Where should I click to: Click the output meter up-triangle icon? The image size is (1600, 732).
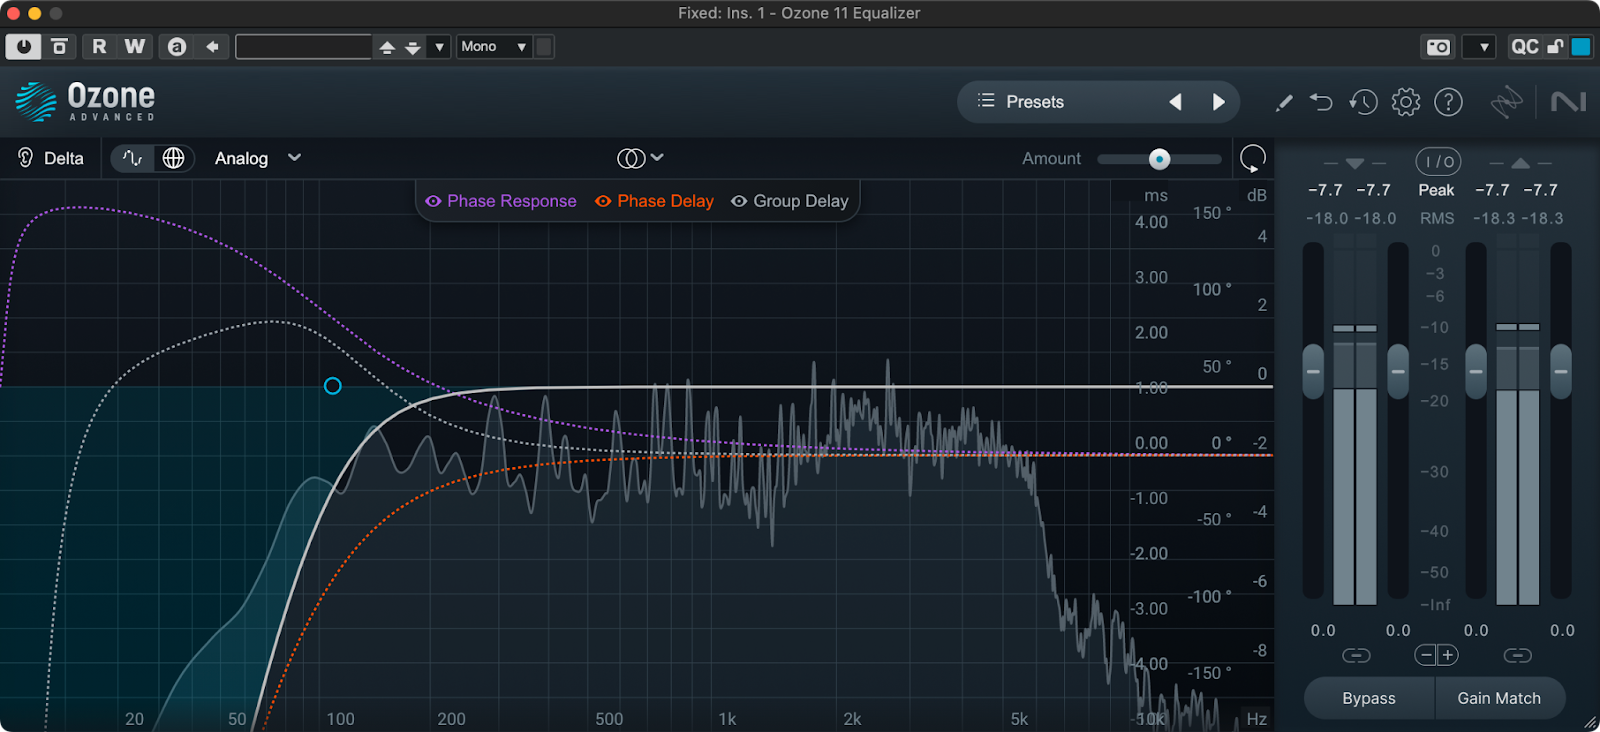[x=1520, y=163]
